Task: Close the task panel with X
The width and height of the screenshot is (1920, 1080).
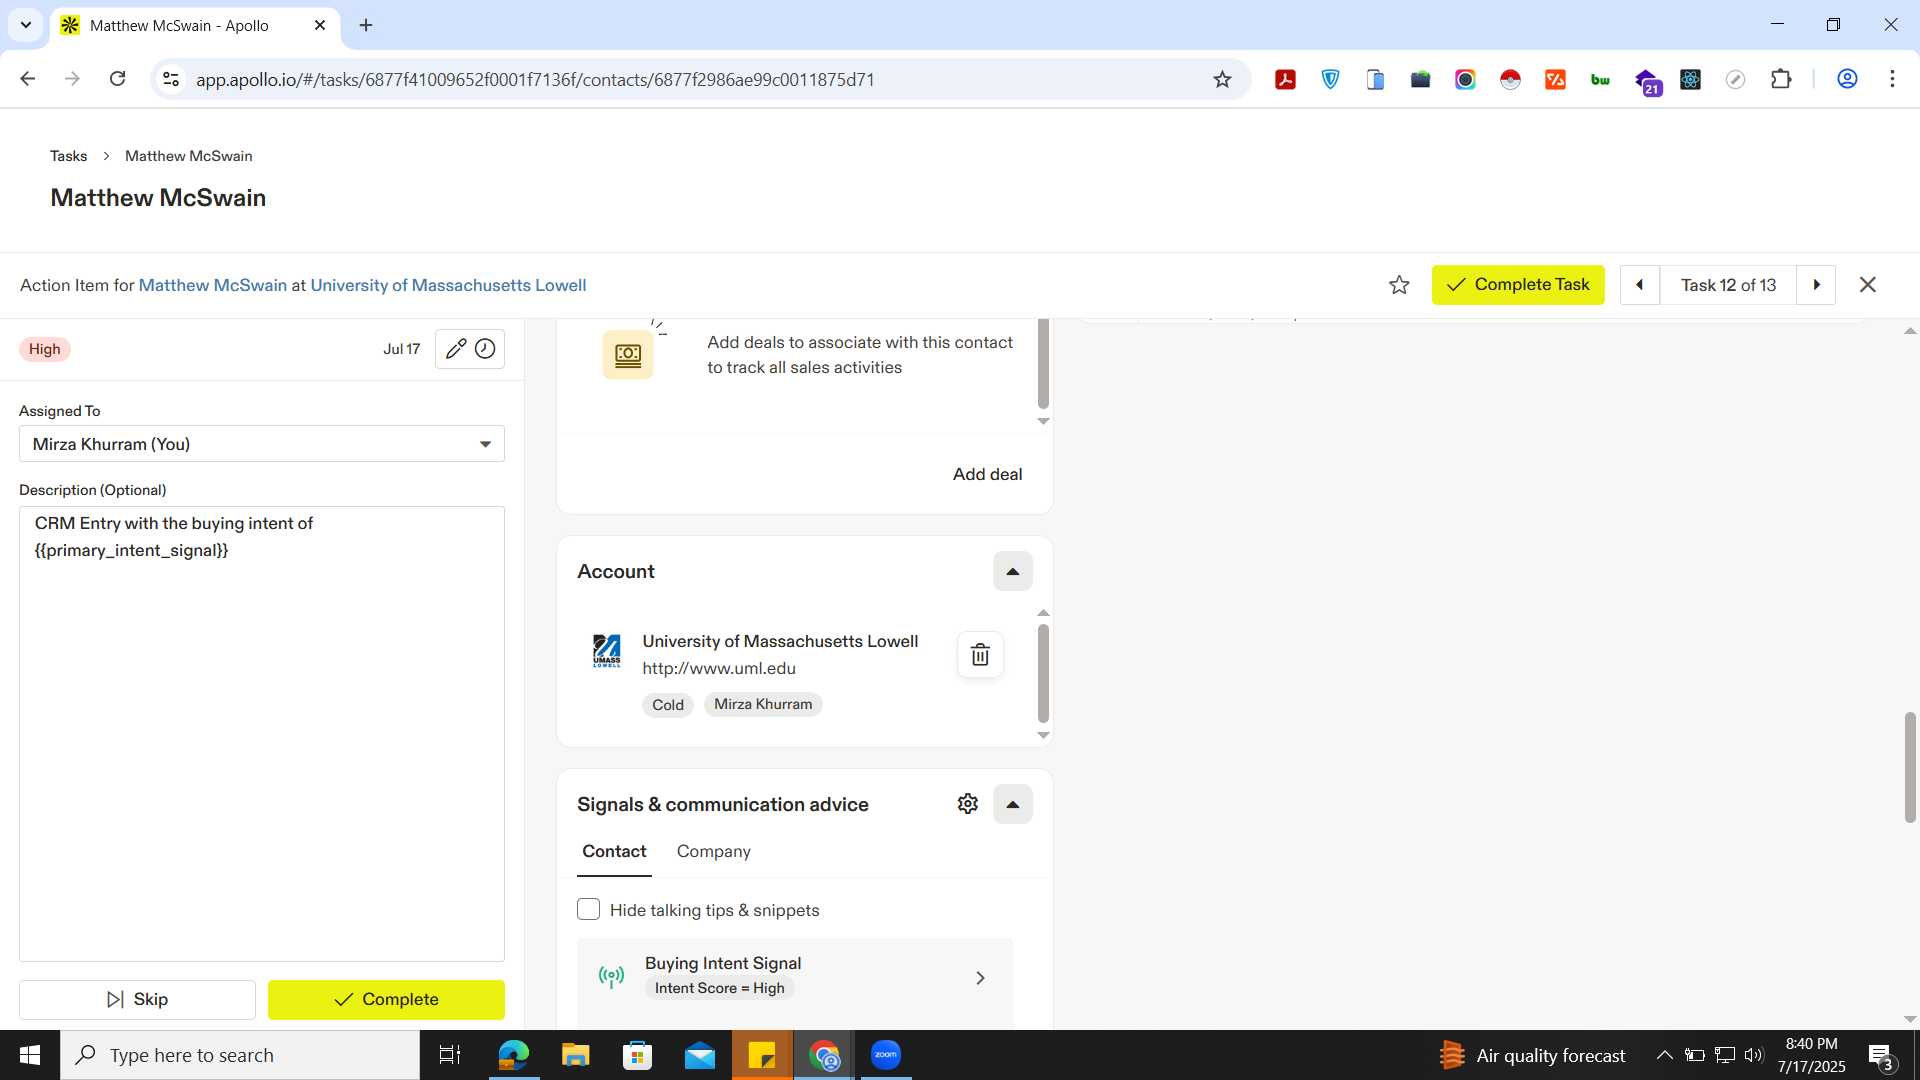Action: tap(1867, 285)
